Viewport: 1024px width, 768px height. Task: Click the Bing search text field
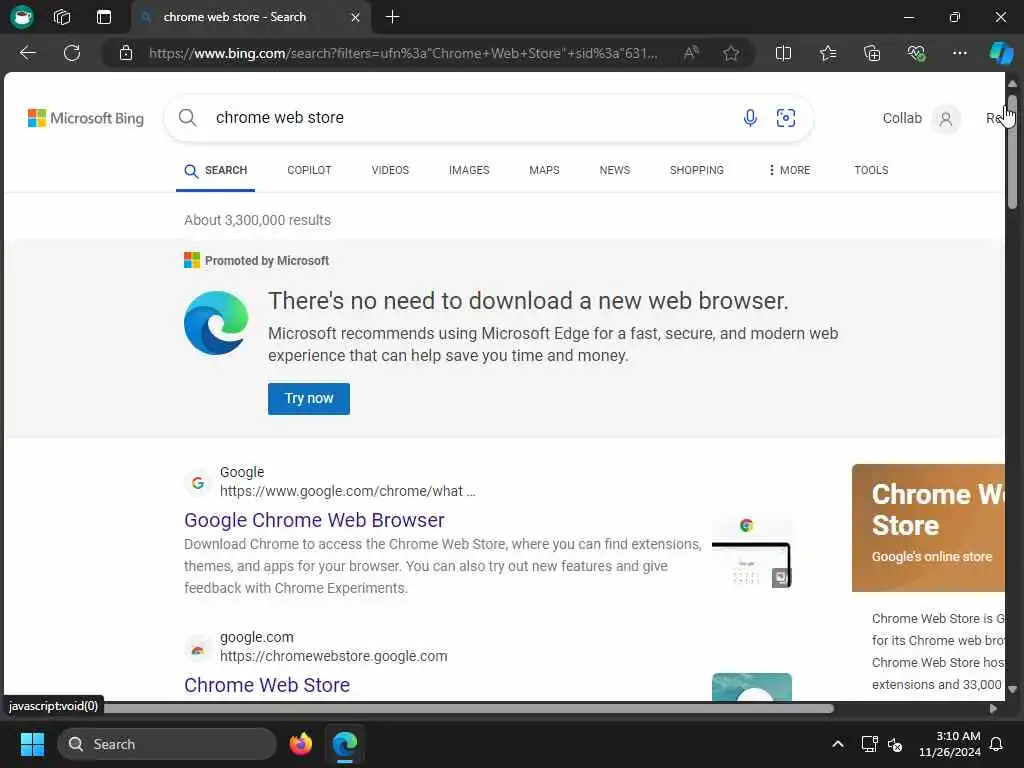tap(470, 118)
